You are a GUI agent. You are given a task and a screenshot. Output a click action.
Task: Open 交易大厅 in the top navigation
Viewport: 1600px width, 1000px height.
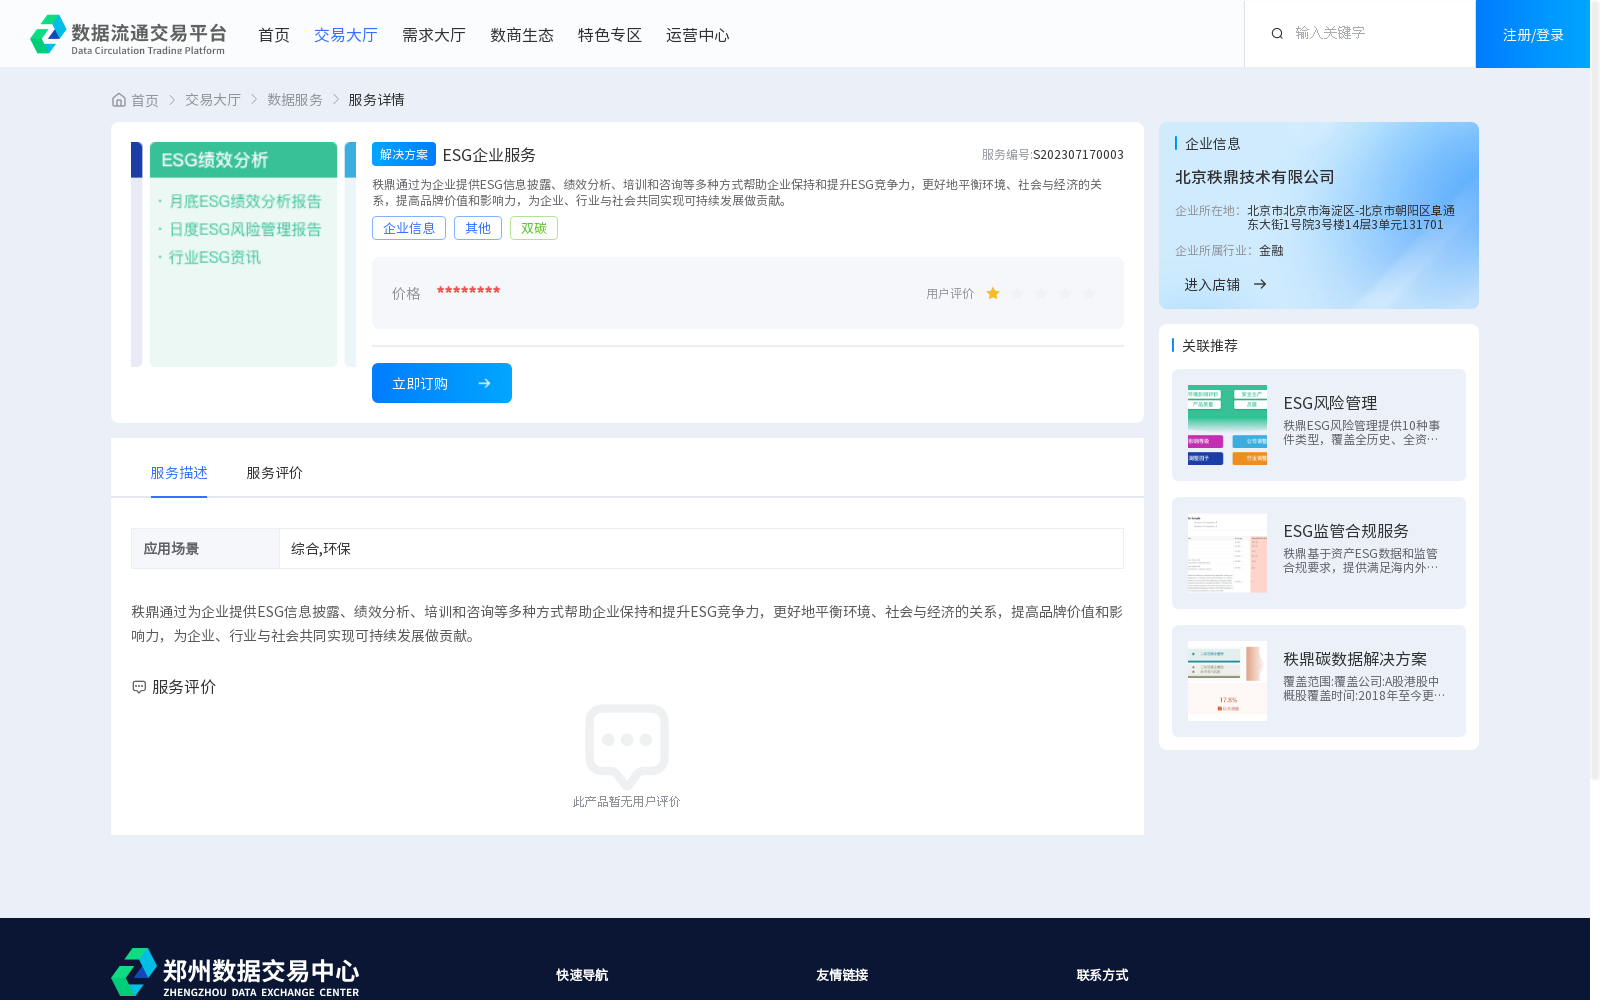click(x=346, y=35)
